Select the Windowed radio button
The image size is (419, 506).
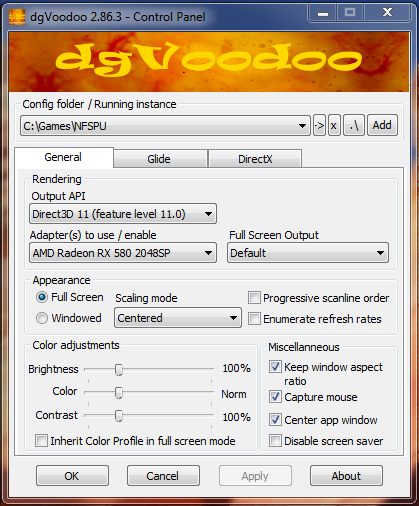tap(42, 318)
